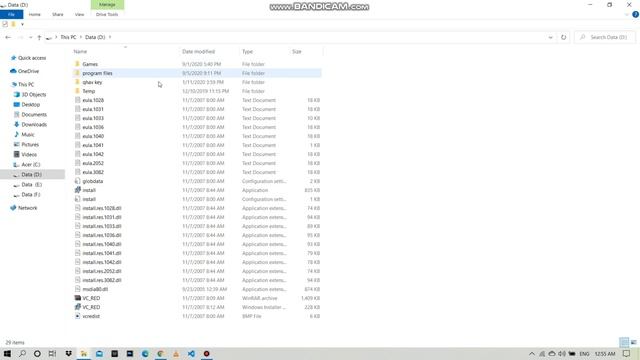640x360 pixels.
Task: Open the File tab
Action: tap(11, 14)
